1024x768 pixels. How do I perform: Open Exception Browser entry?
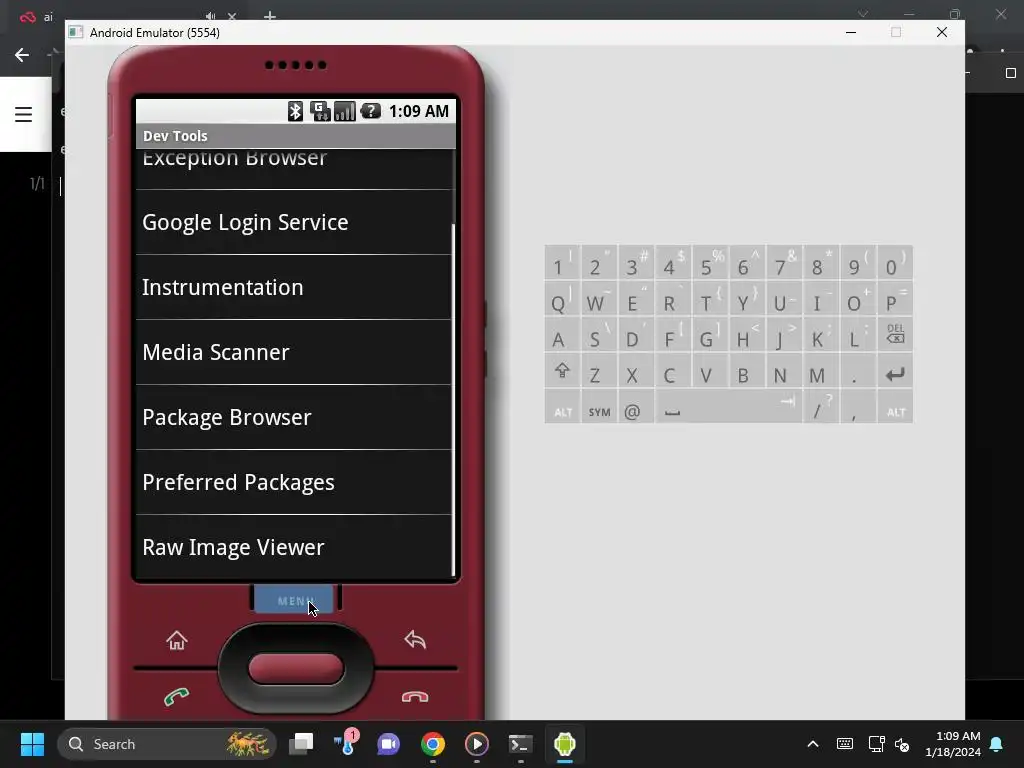(293, 168)
